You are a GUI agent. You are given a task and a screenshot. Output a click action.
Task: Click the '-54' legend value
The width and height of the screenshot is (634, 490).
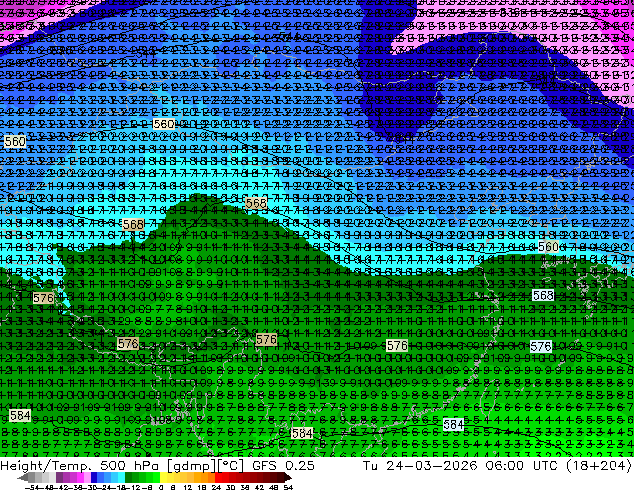click(32, 487)
